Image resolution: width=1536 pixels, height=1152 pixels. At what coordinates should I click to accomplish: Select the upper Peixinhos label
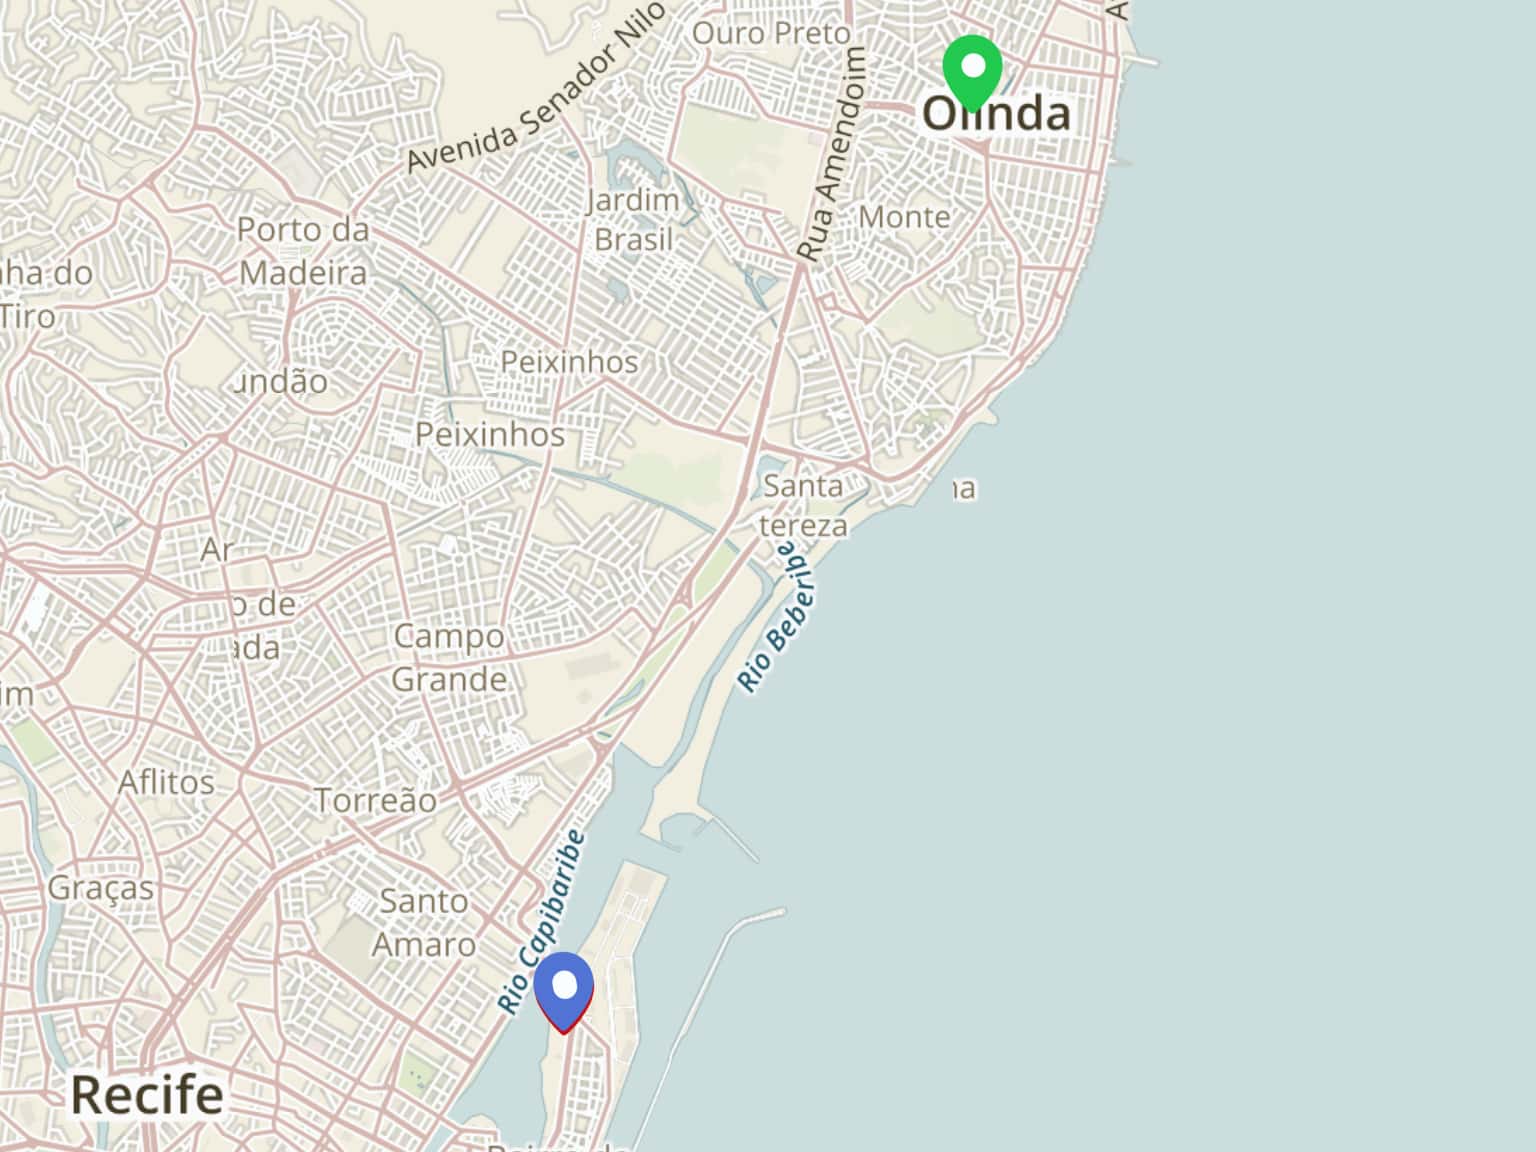coord(569,361)
